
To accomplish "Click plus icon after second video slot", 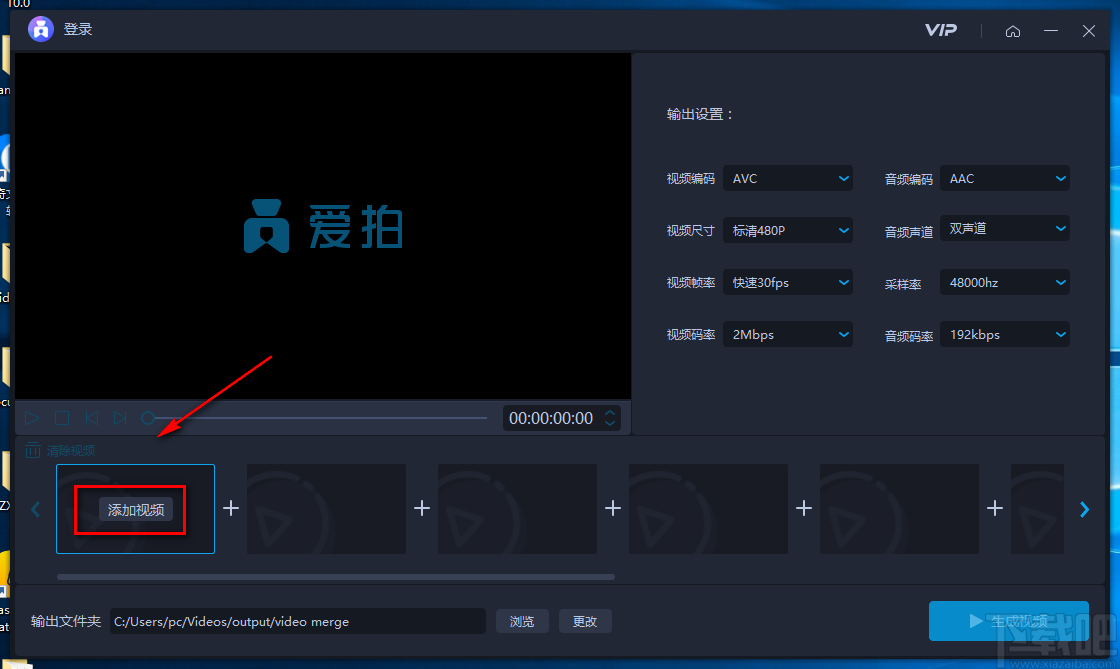I will (422, 508).
